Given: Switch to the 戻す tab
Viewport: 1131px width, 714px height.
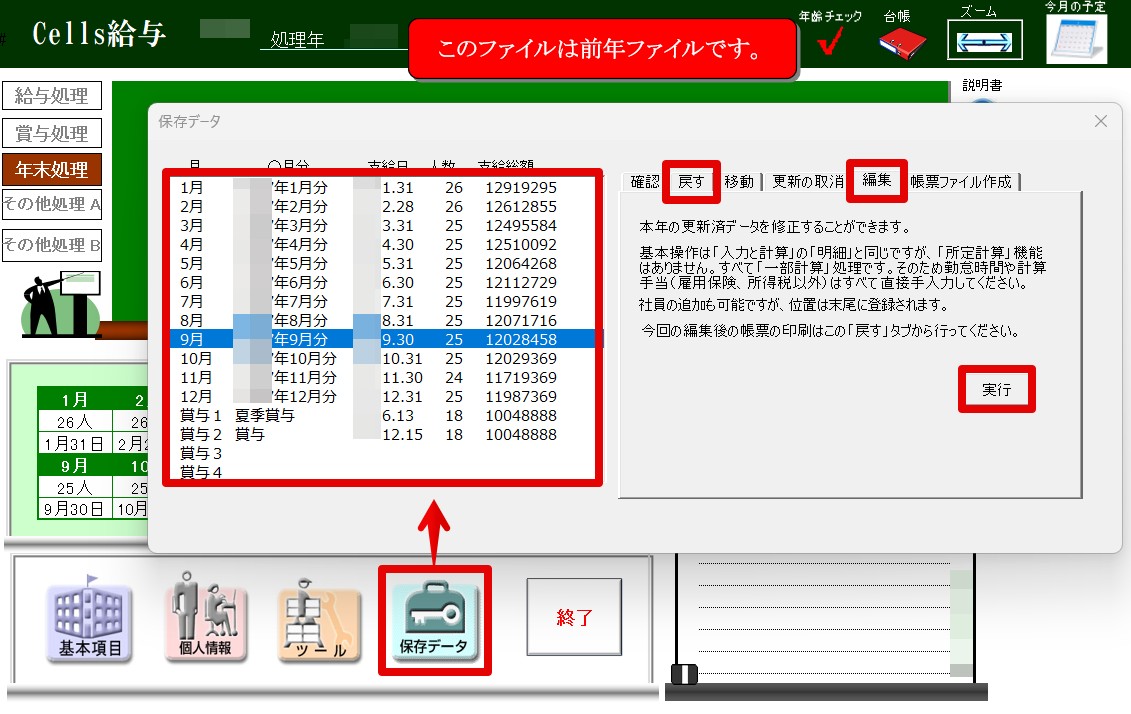Looking at the screenshot, I should pyautogui.click(x=691, y=182).
